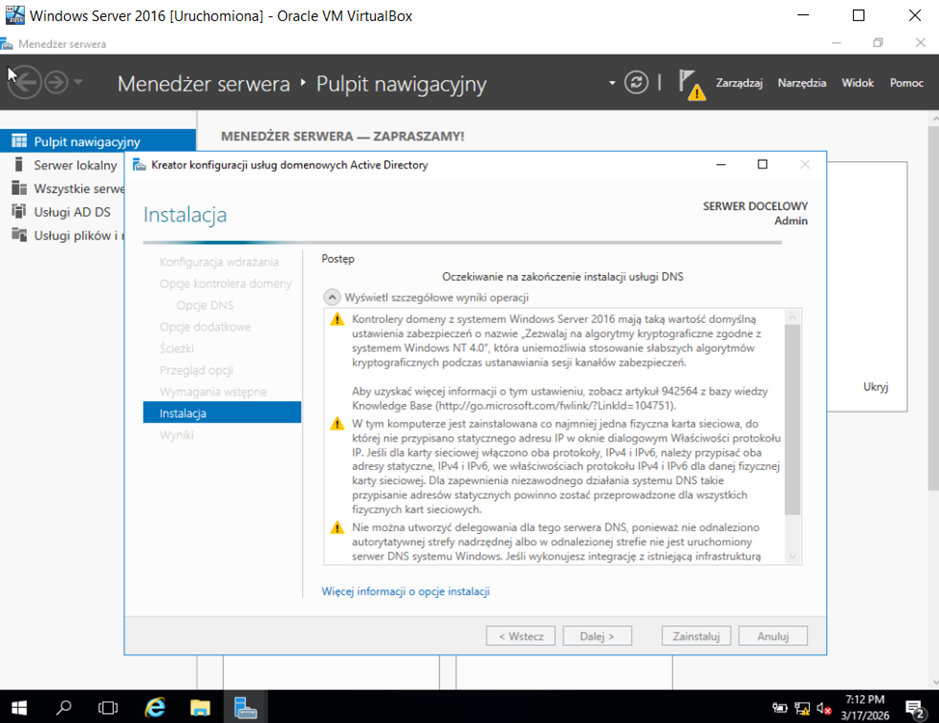939x723 pixels.
Task: Click the results list vertical scrollbar
Action: click(x=793, y=420)
